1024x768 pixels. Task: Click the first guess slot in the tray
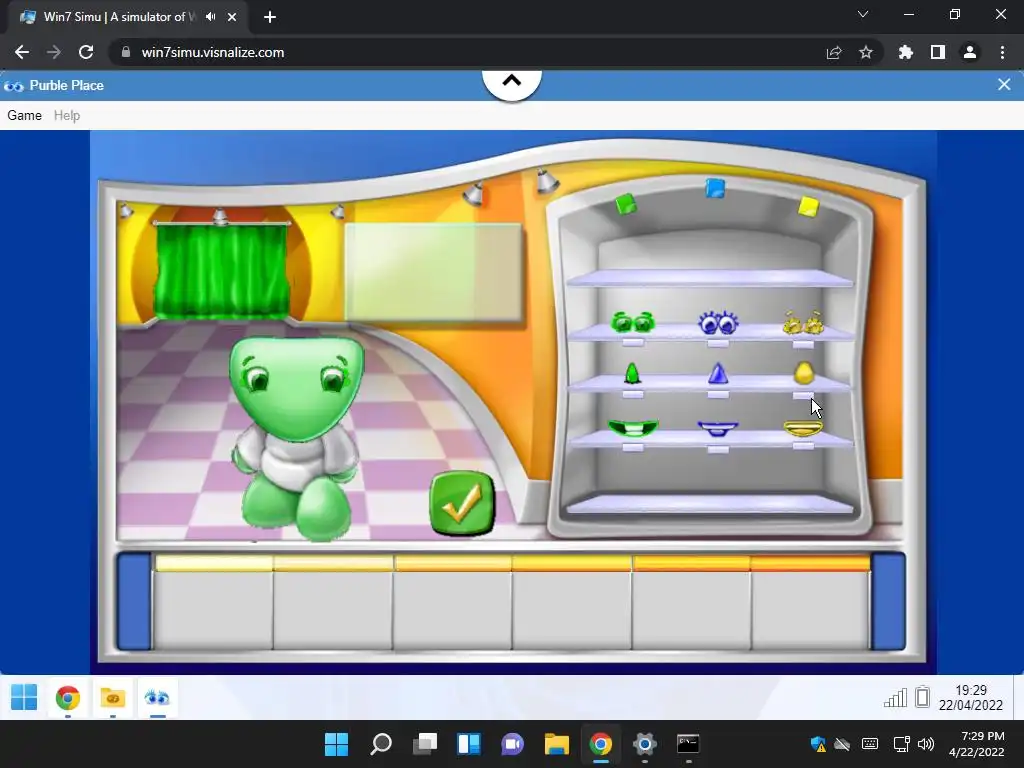(x=213, y=601)
